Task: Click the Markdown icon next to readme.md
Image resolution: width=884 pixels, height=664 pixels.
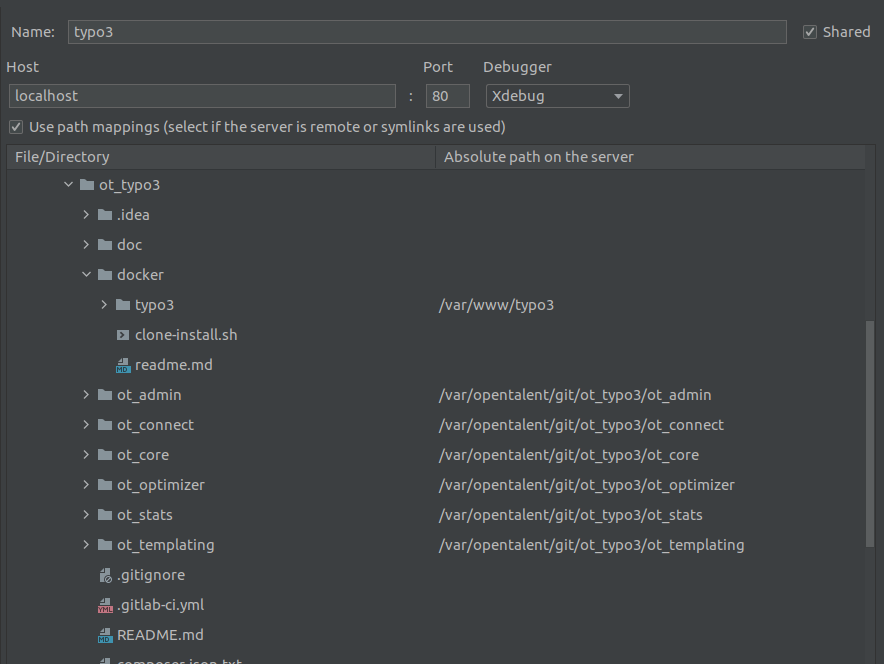Action: tap(122, 364)
